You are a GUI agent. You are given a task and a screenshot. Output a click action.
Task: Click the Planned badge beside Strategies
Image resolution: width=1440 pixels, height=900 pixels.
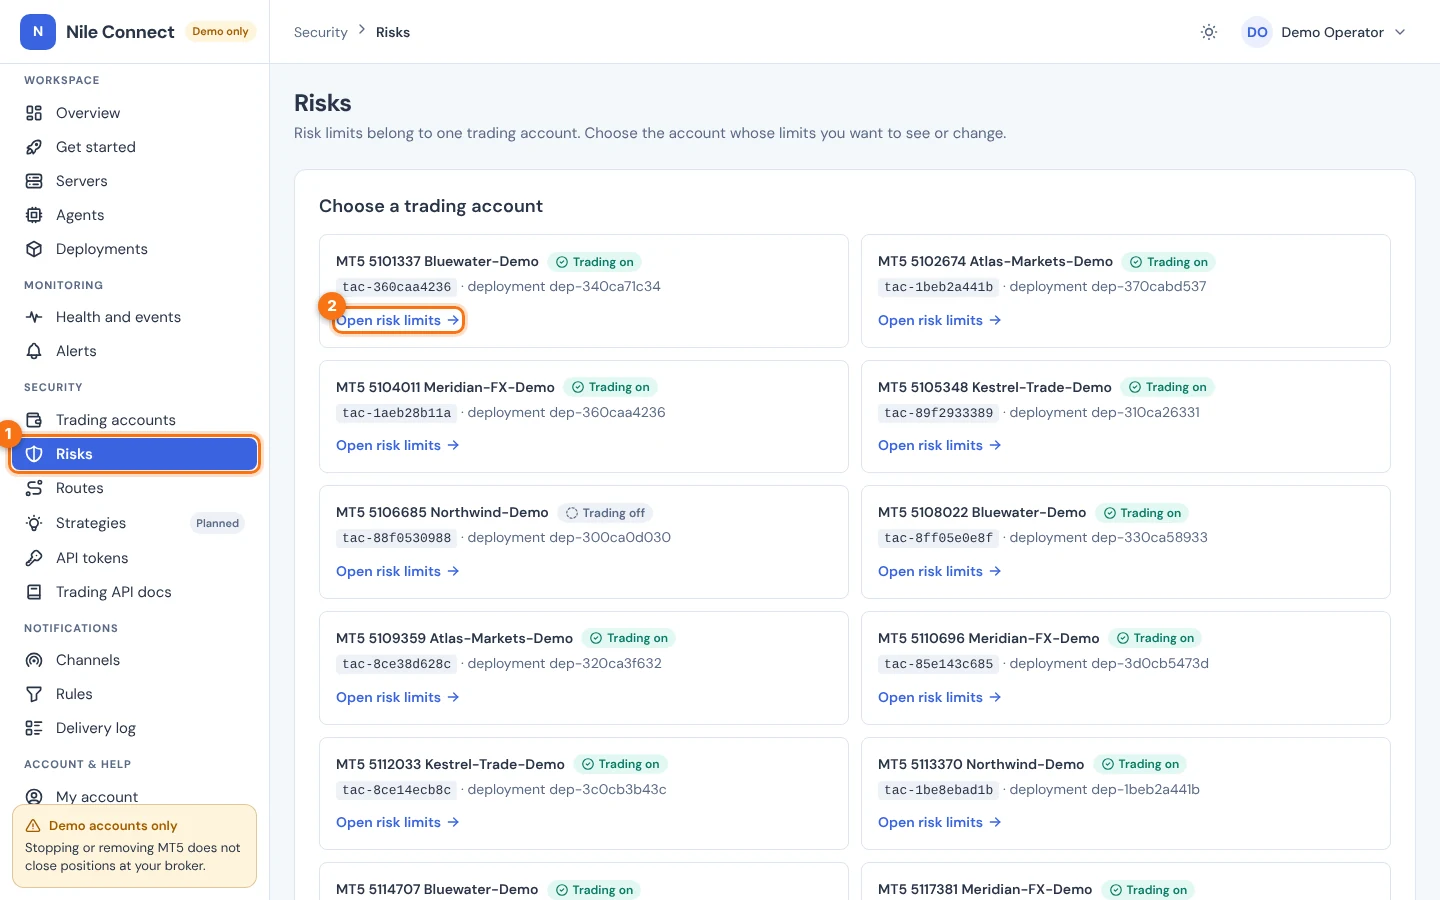(x=218, y=523)
